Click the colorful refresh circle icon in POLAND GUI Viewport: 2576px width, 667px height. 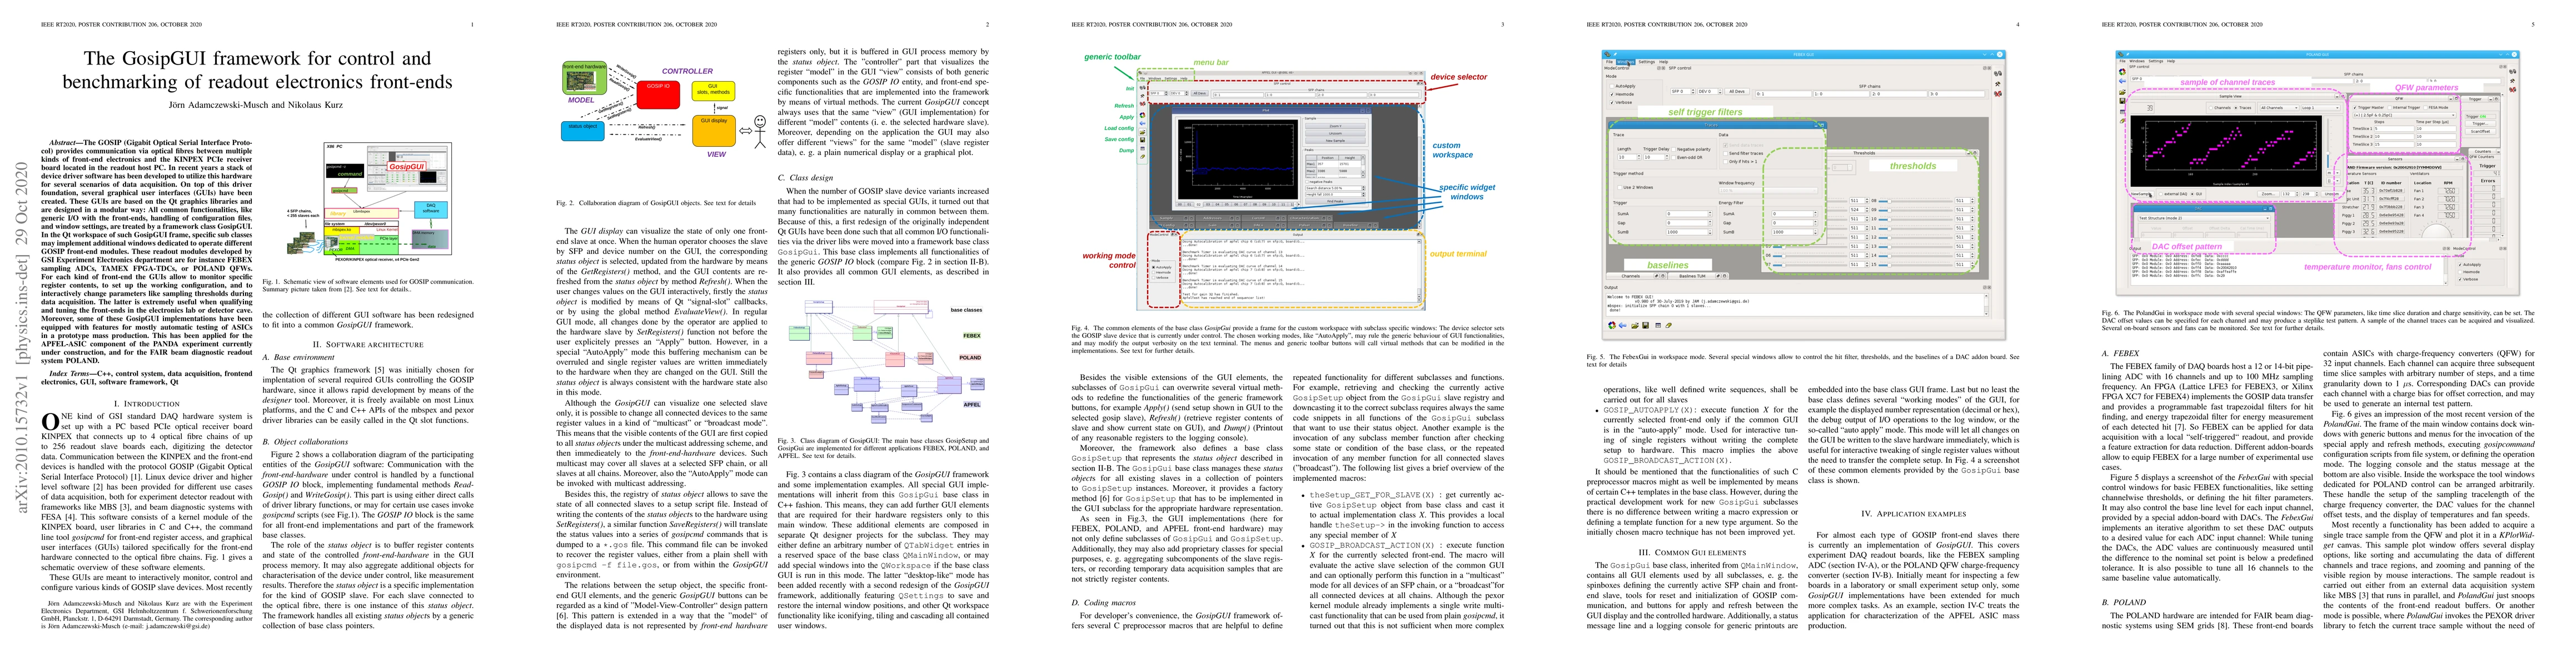(2122, 73)
